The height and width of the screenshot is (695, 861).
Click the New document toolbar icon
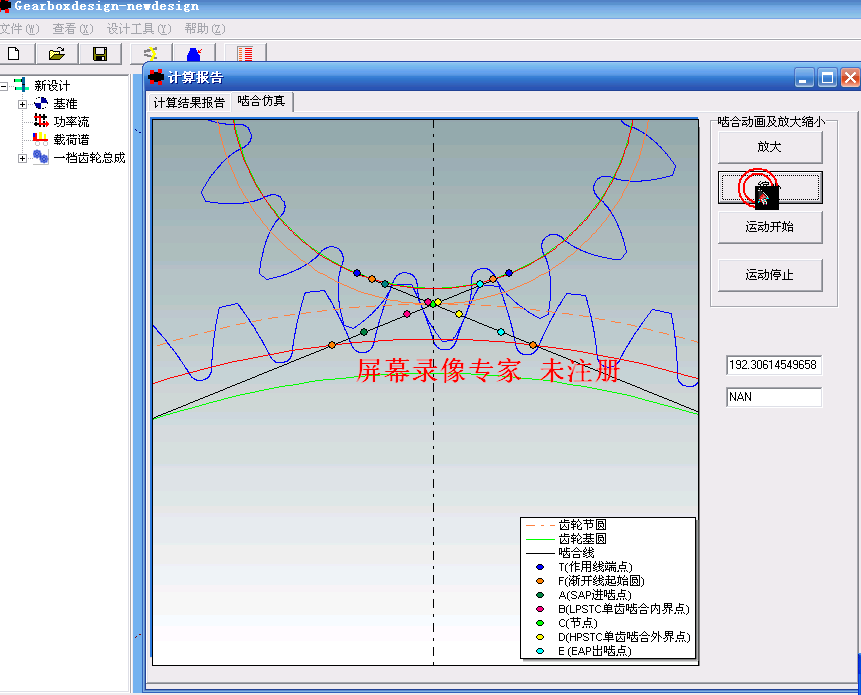coord(14,54)
